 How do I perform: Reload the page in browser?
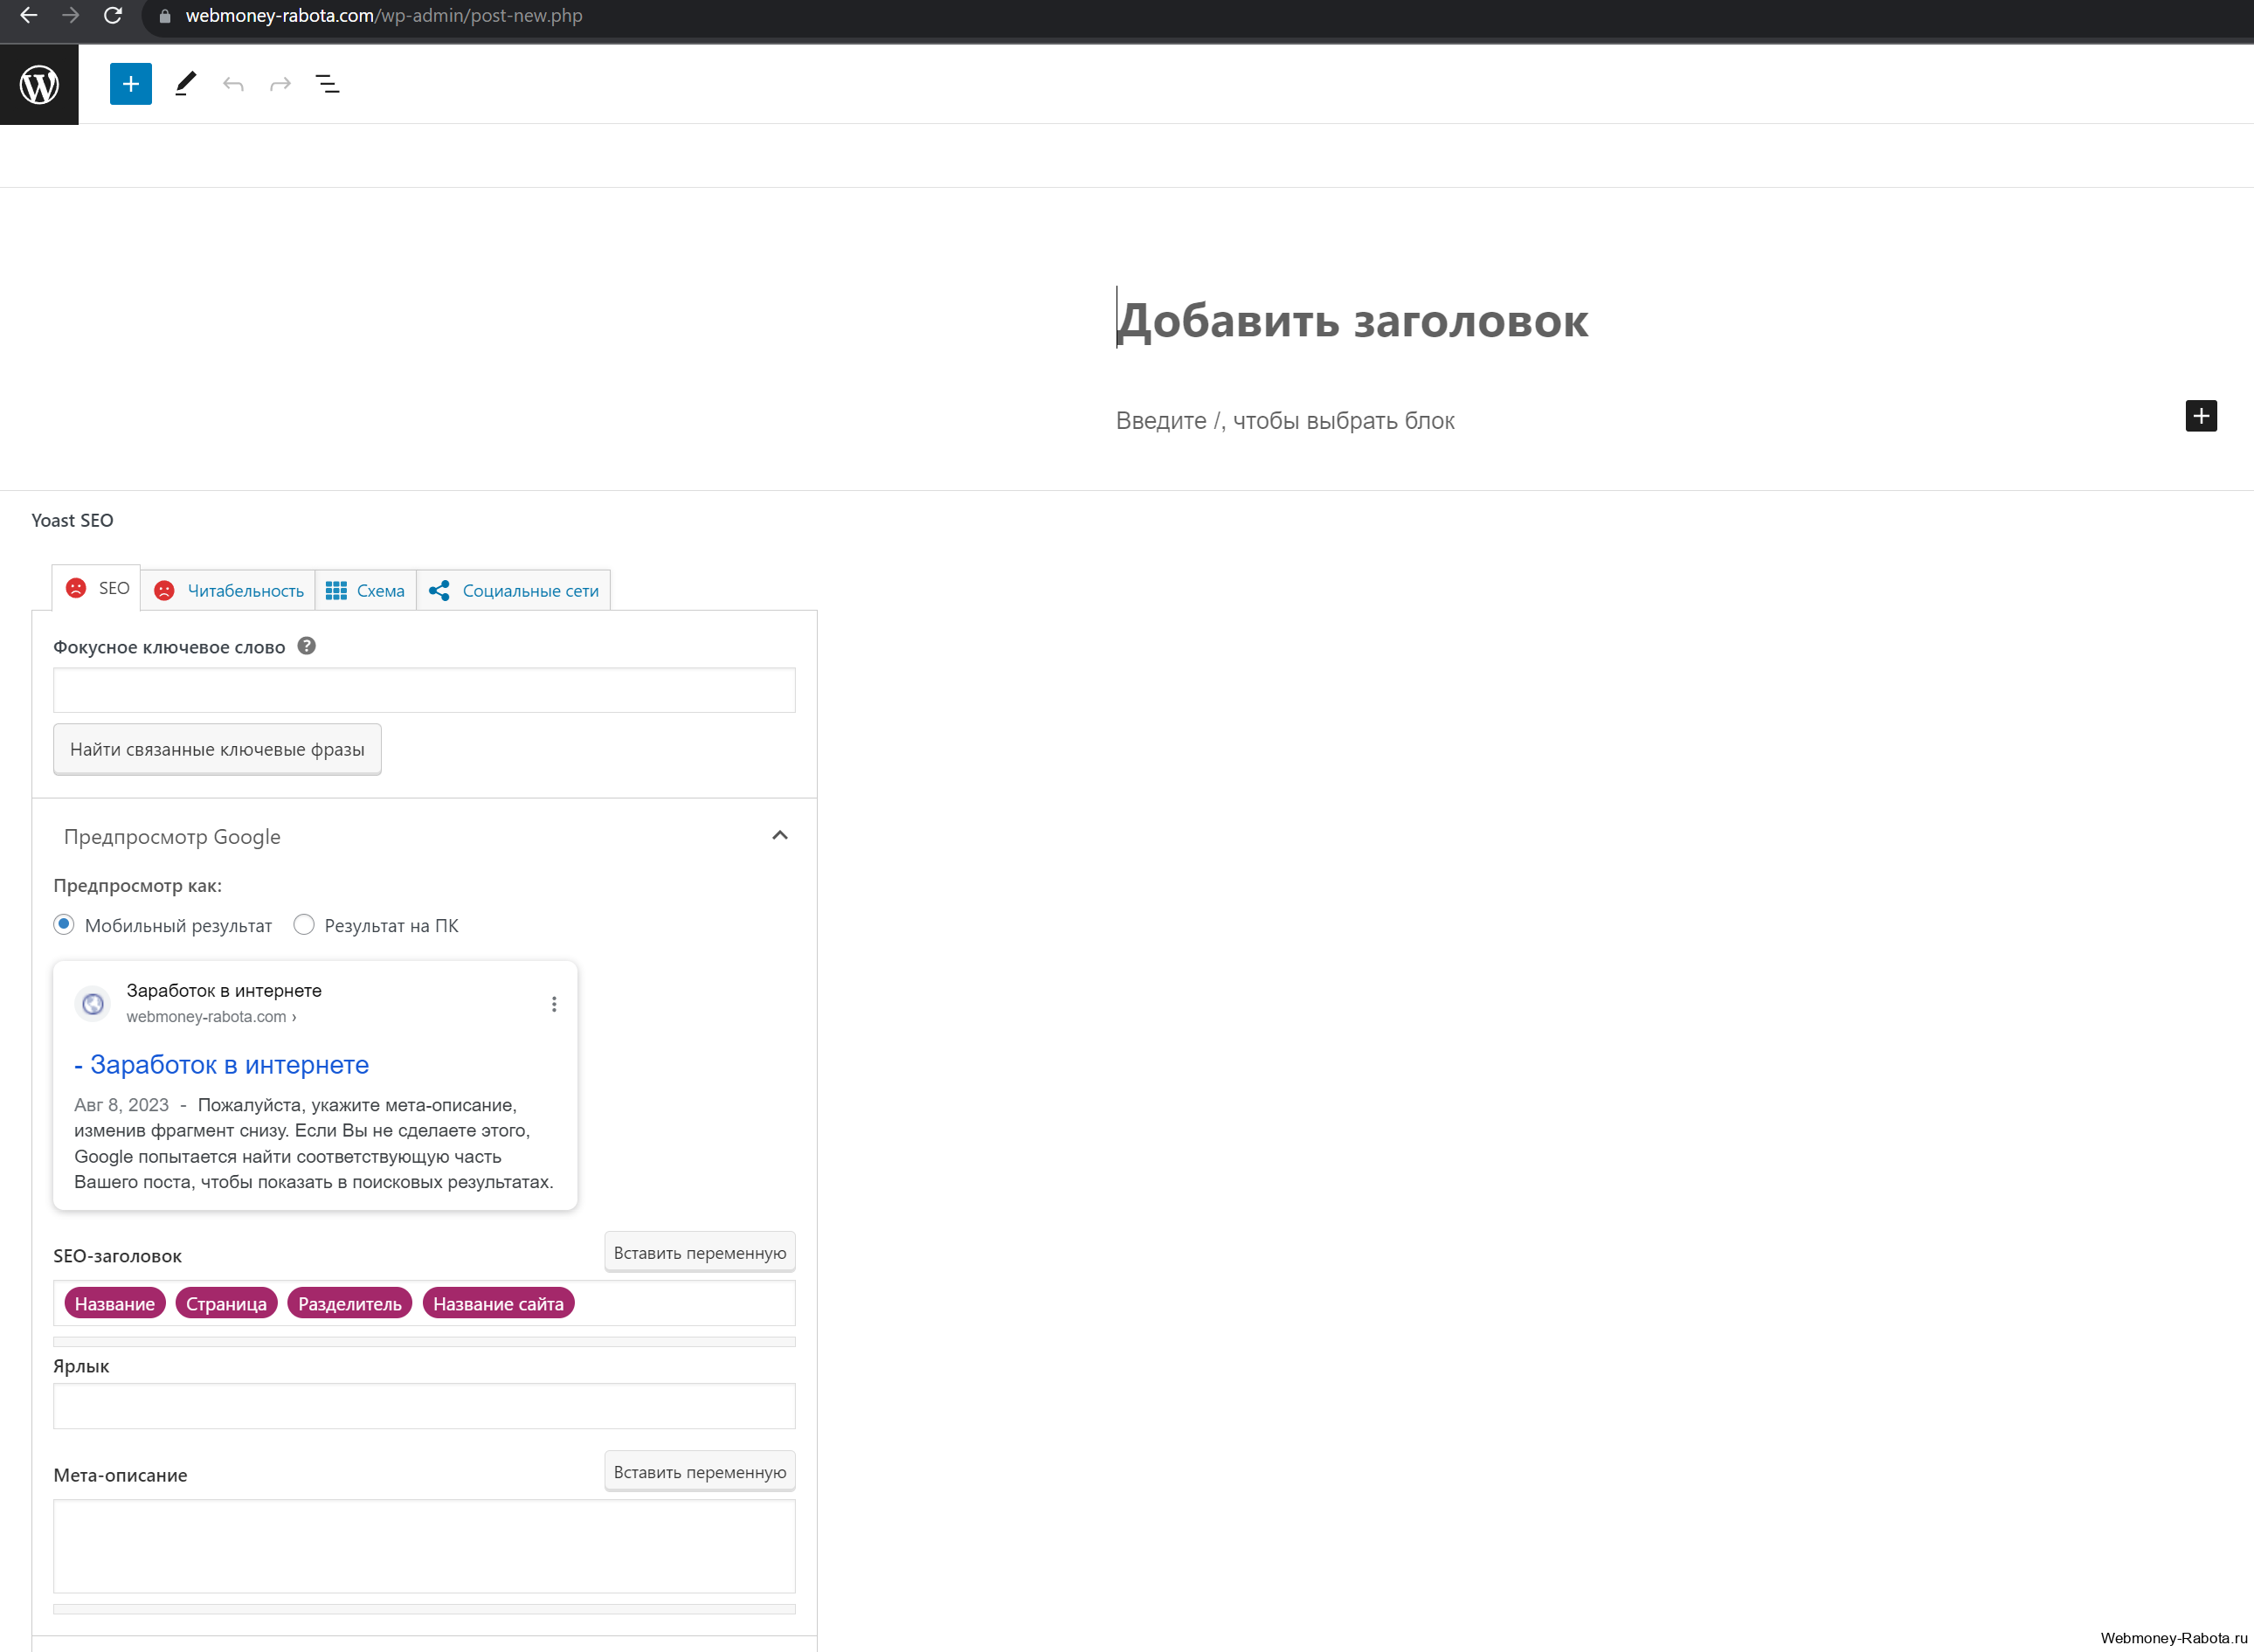click(x=113, y=16)
